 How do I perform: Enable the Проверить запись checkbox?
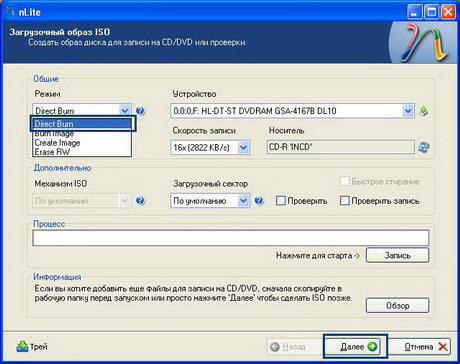(x=344, y=201)
